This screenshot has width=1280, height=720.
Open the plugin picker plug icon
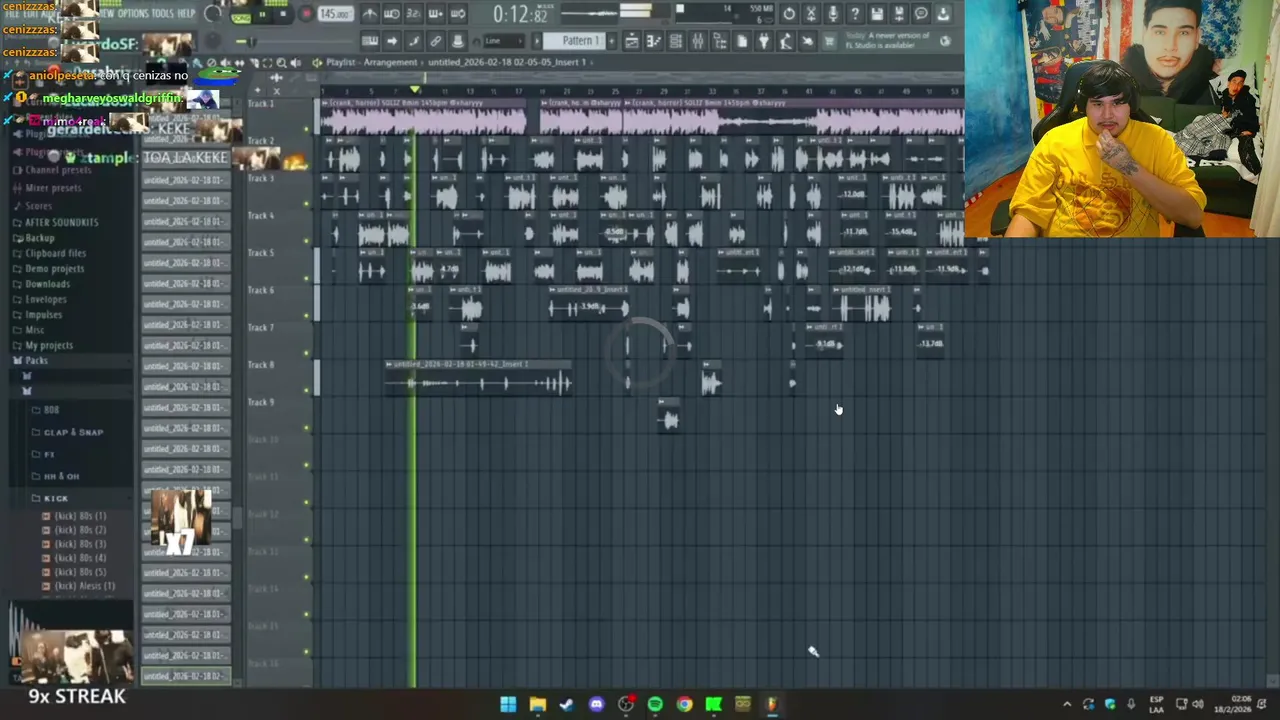click(x=763, y=41)
